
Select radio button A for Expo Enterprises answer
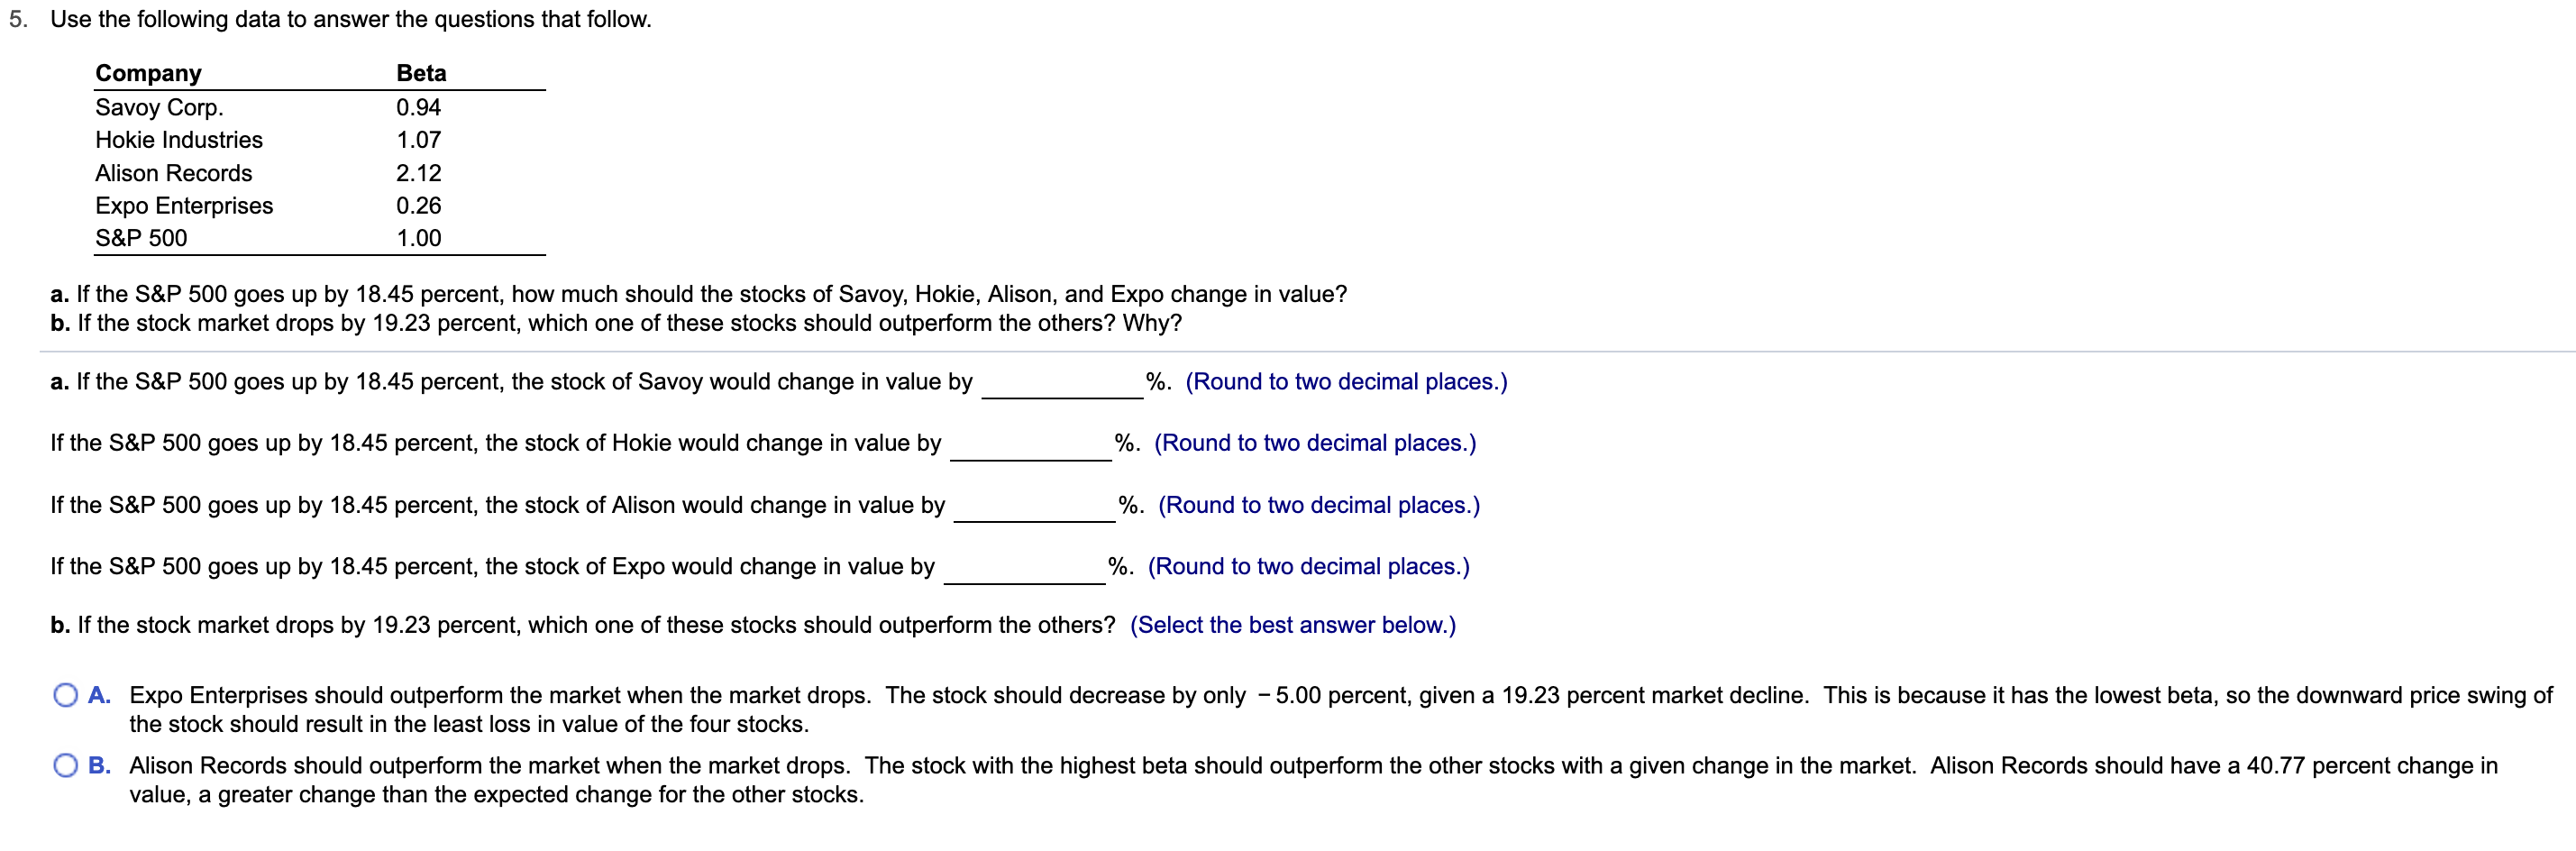click(65, 695)
